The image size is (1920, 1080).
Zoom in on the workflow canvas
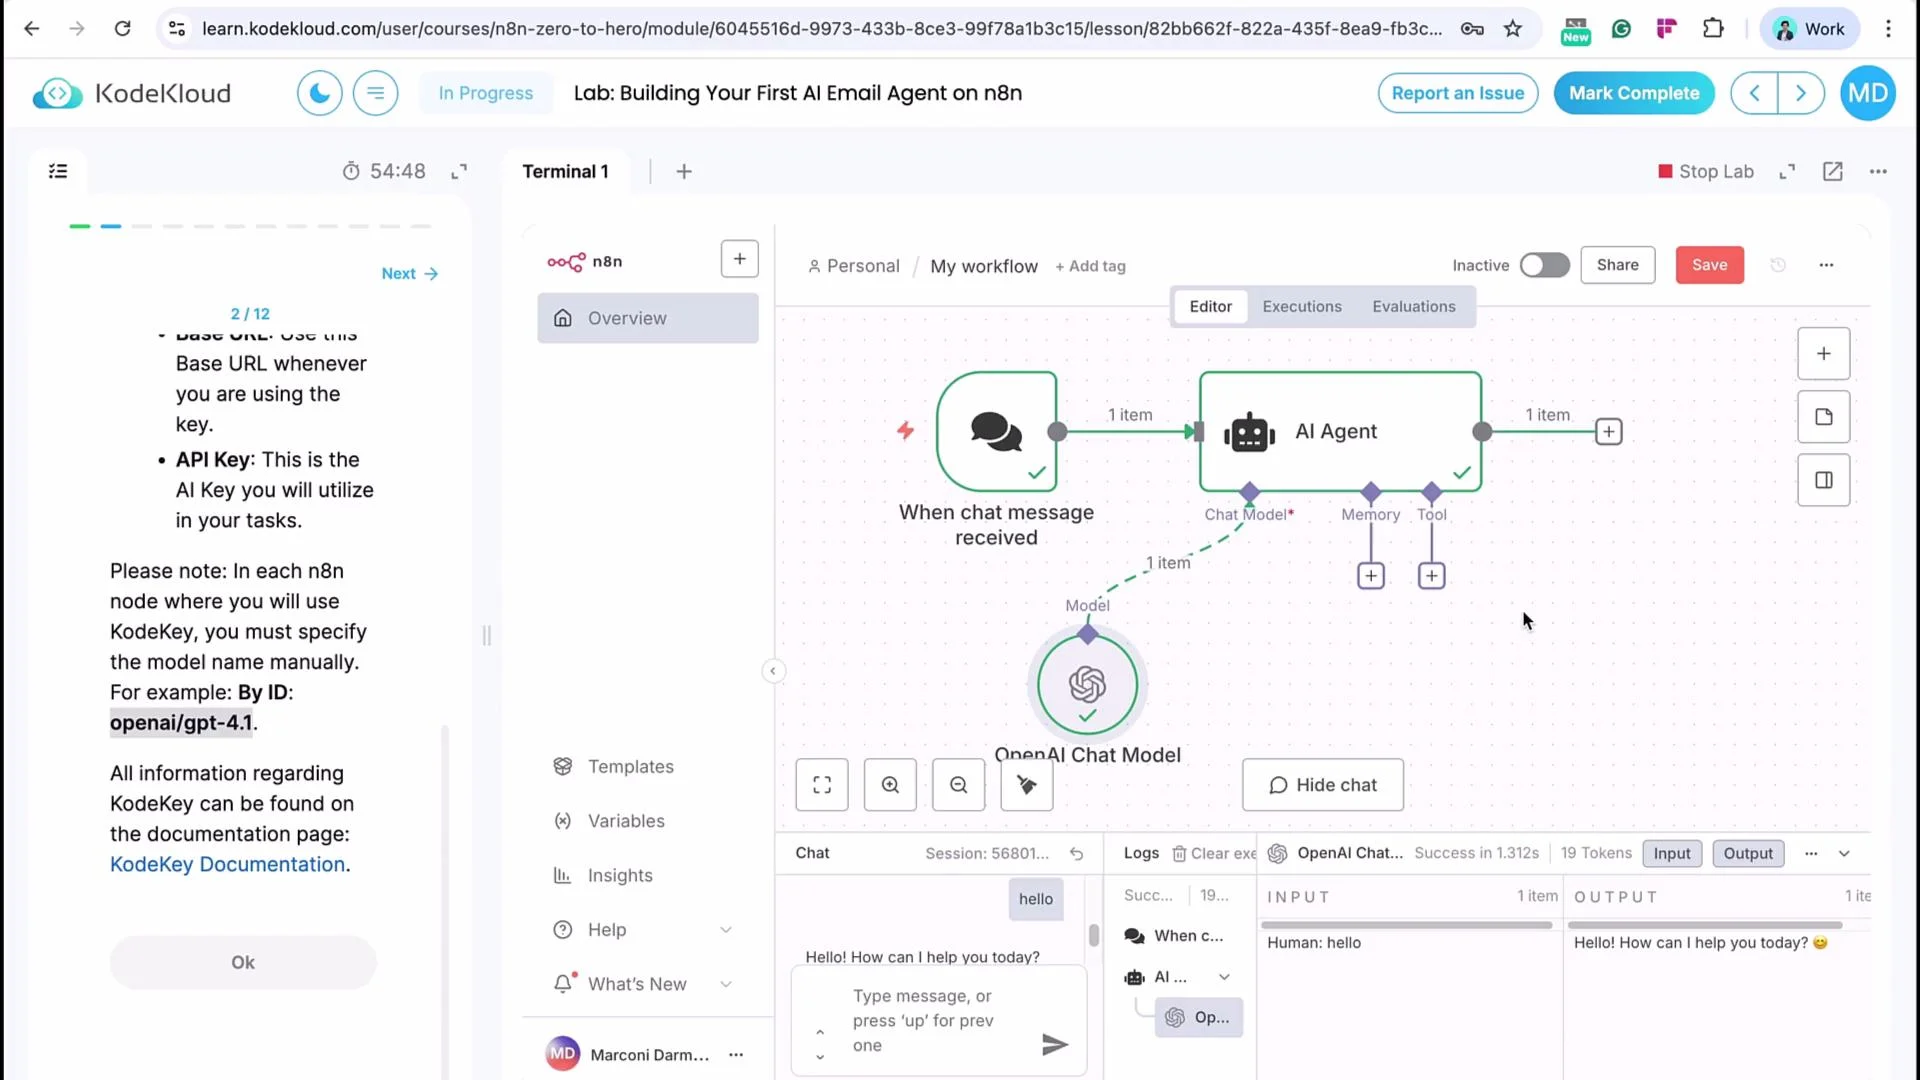click(x=890, y=785)
